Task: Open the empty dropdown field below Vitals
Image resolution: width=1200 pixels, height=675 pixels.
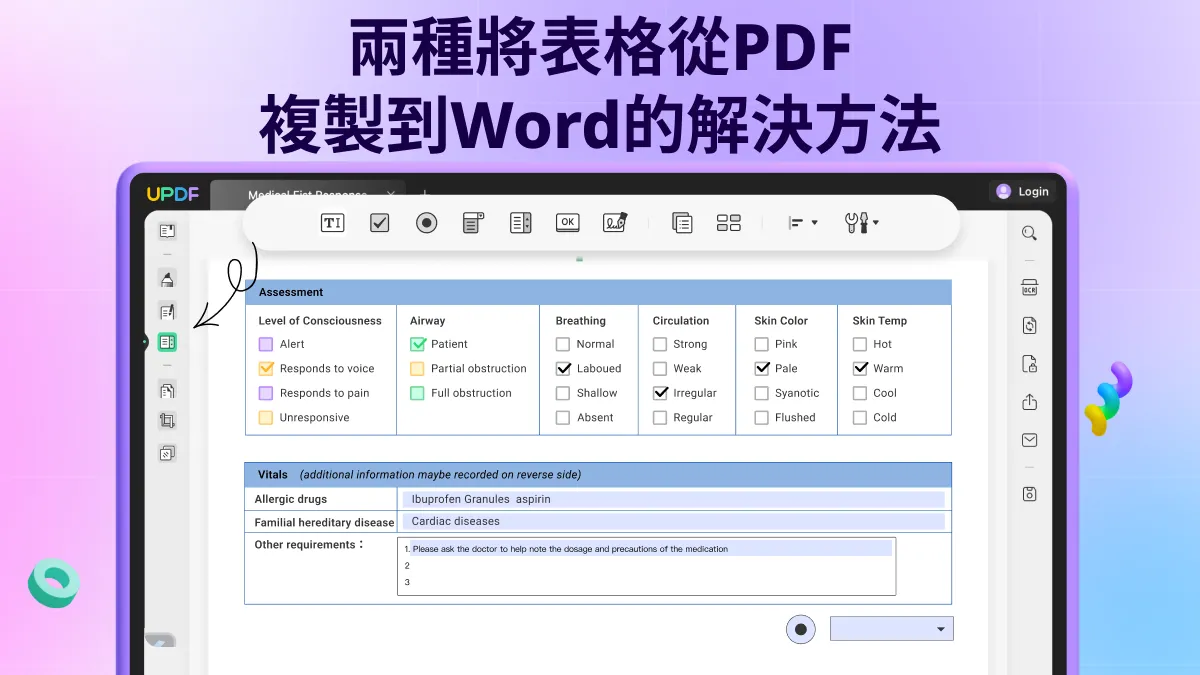Action: 892,629
